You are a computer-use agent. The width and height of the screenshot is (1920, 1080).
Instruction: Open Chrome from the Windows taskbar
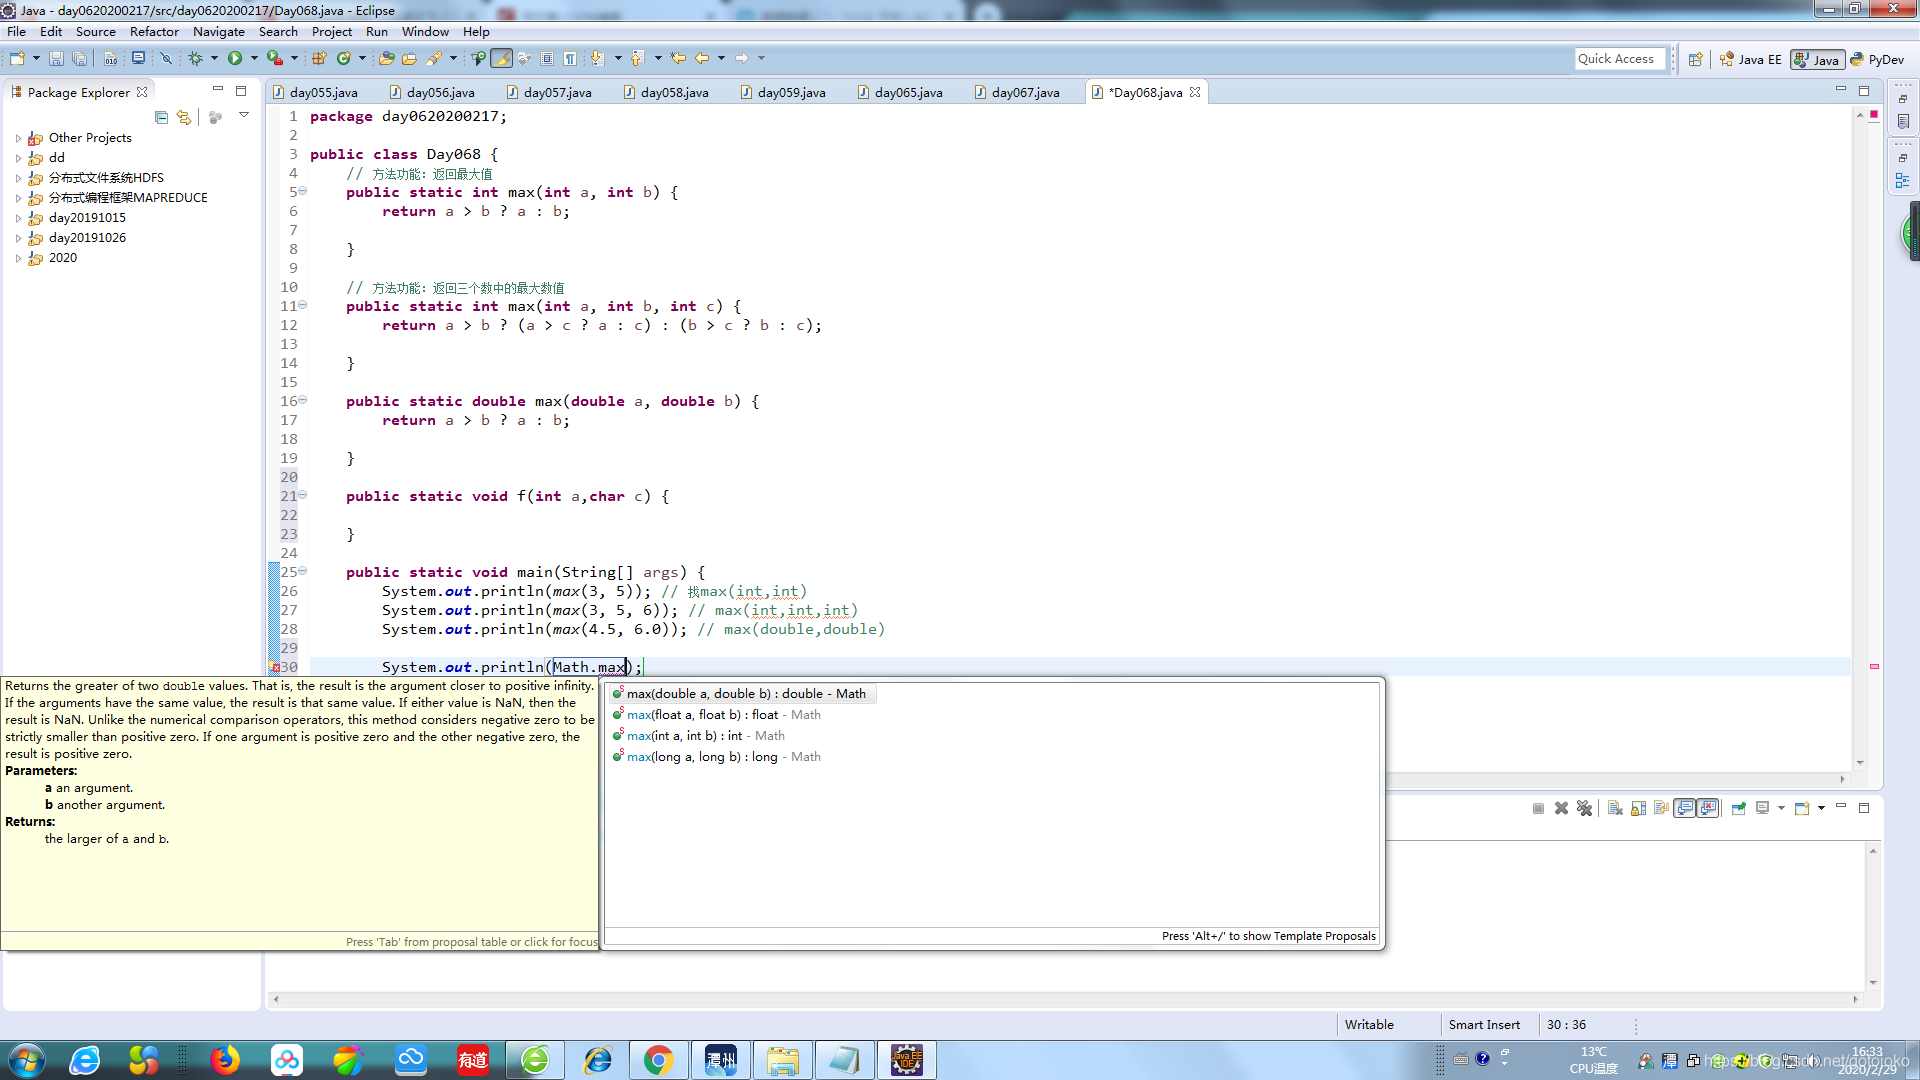click(658, 1060)
